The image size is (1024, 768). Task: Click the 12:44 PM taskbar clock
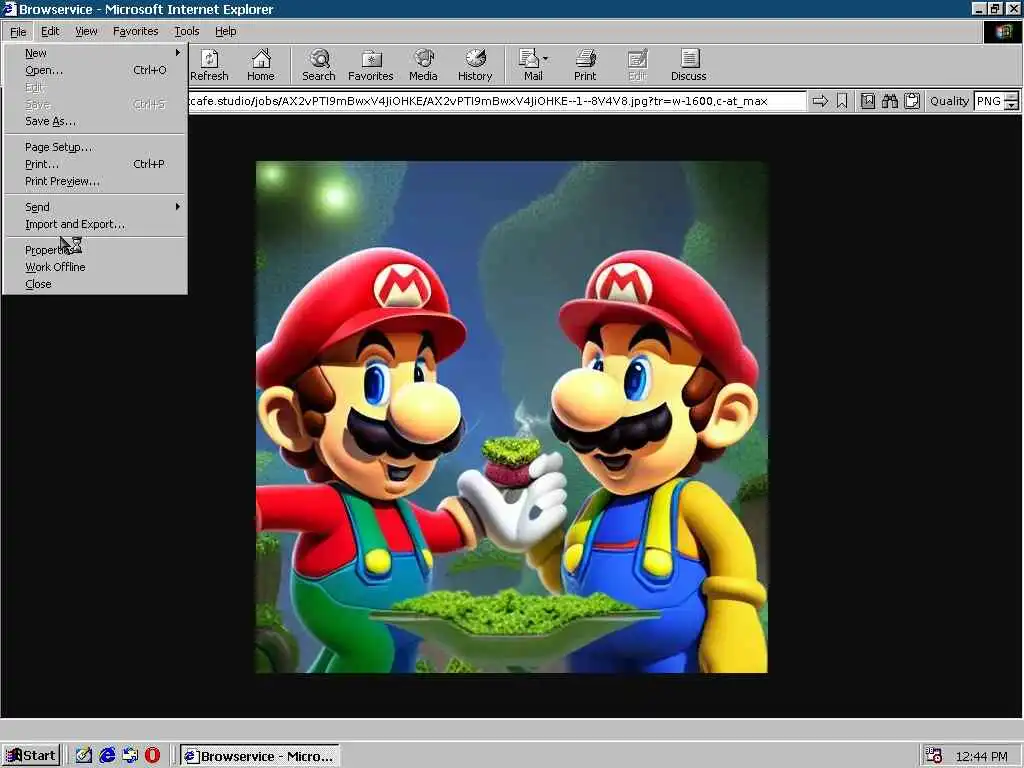981,756
